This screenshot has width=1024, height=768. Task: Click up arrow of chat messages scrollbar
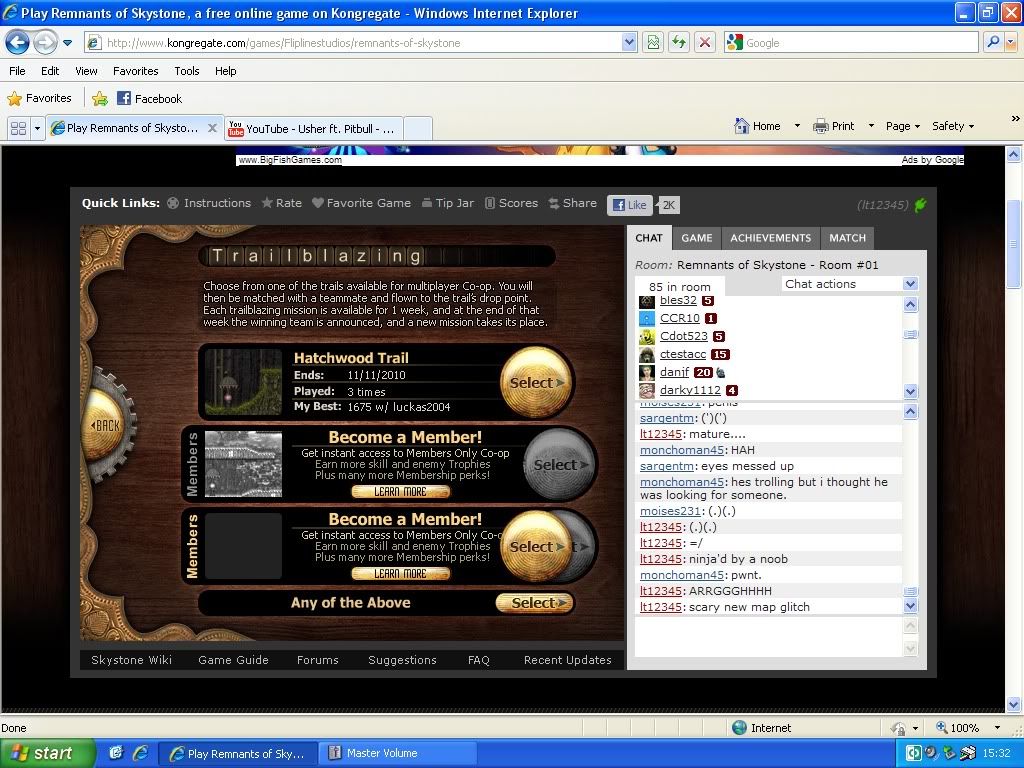coord(910,411)
